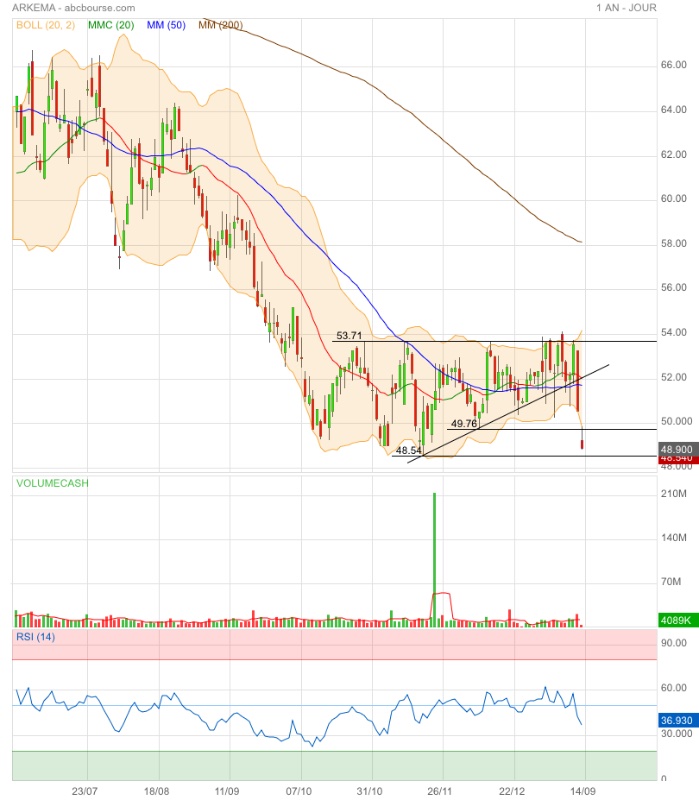Click the end of the brown MM200 curve
The width and height of the screenshot is (699, 800).
coord(581,242)
